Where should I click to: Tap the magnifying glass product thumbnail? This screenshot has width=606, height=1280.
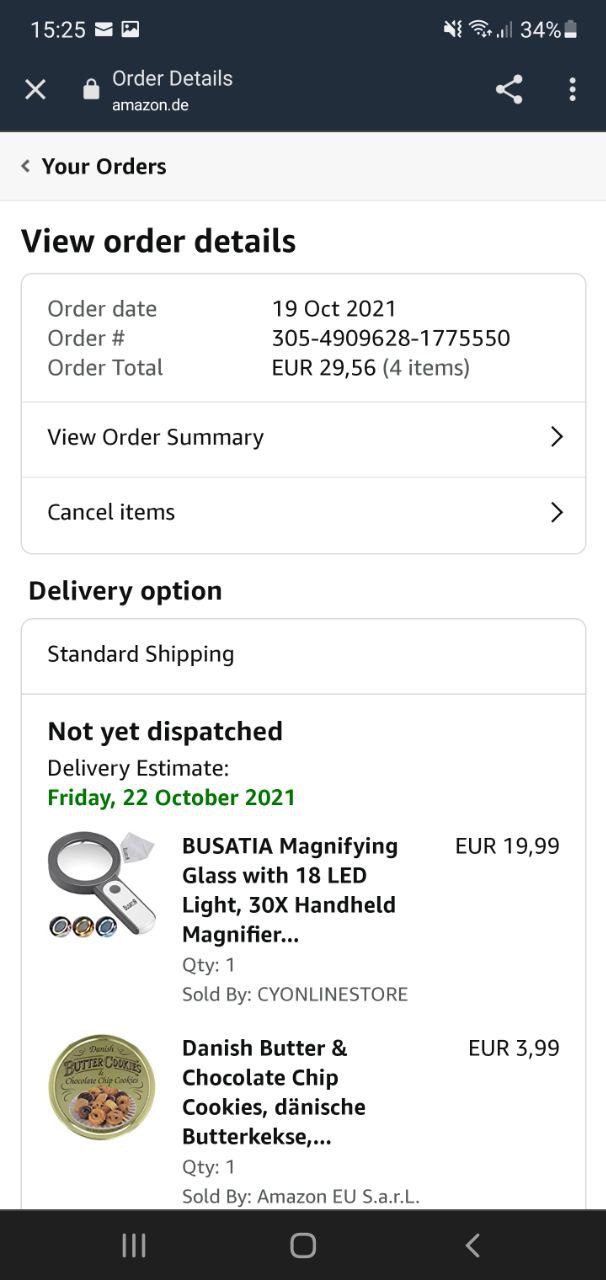coord(101,884)
